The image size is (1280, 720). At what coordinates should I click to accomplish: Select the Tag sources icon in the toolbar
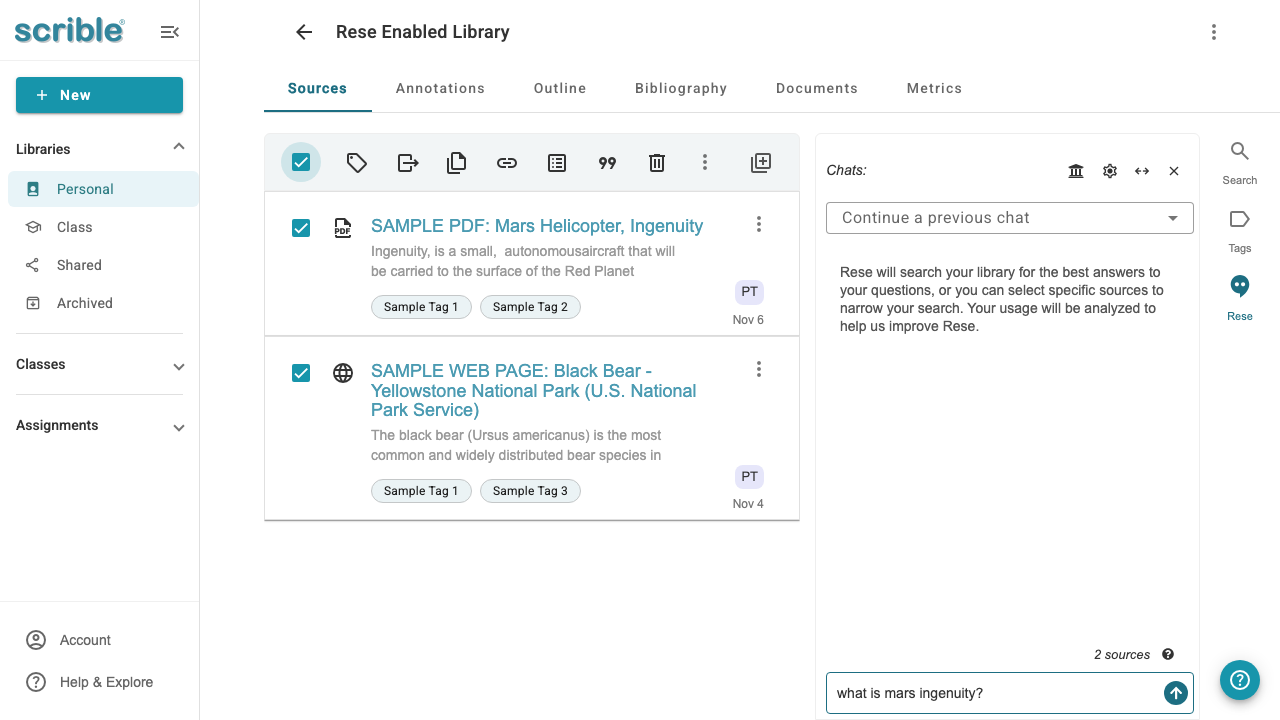coord(356,162)
